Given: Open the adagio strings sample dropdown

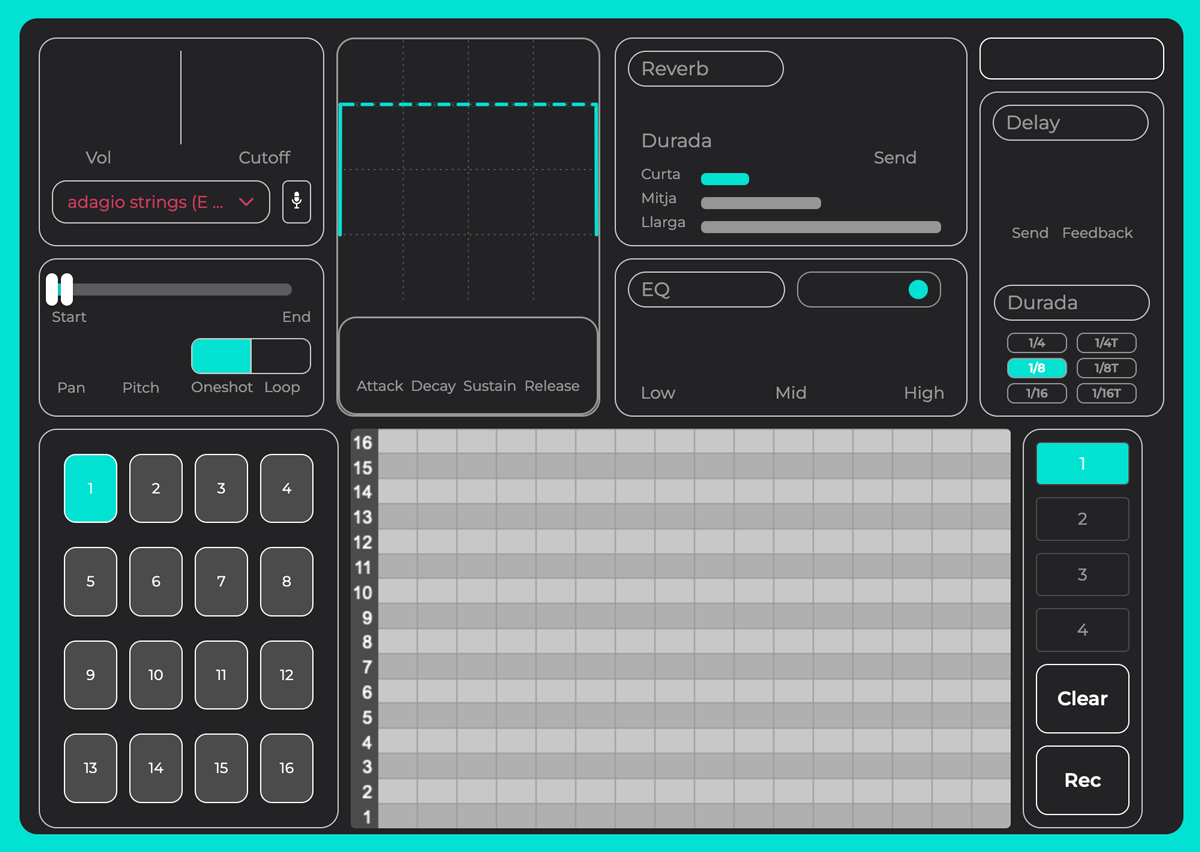Looking at the screenshot, I should coord(150,202).
